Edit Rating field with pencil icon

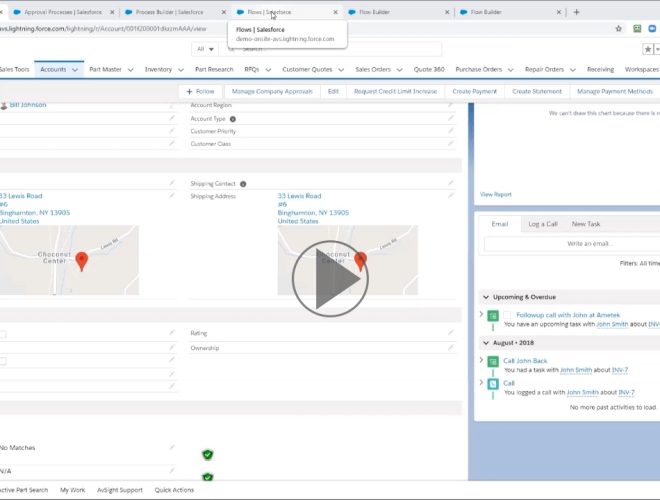[x=450, y=332]
